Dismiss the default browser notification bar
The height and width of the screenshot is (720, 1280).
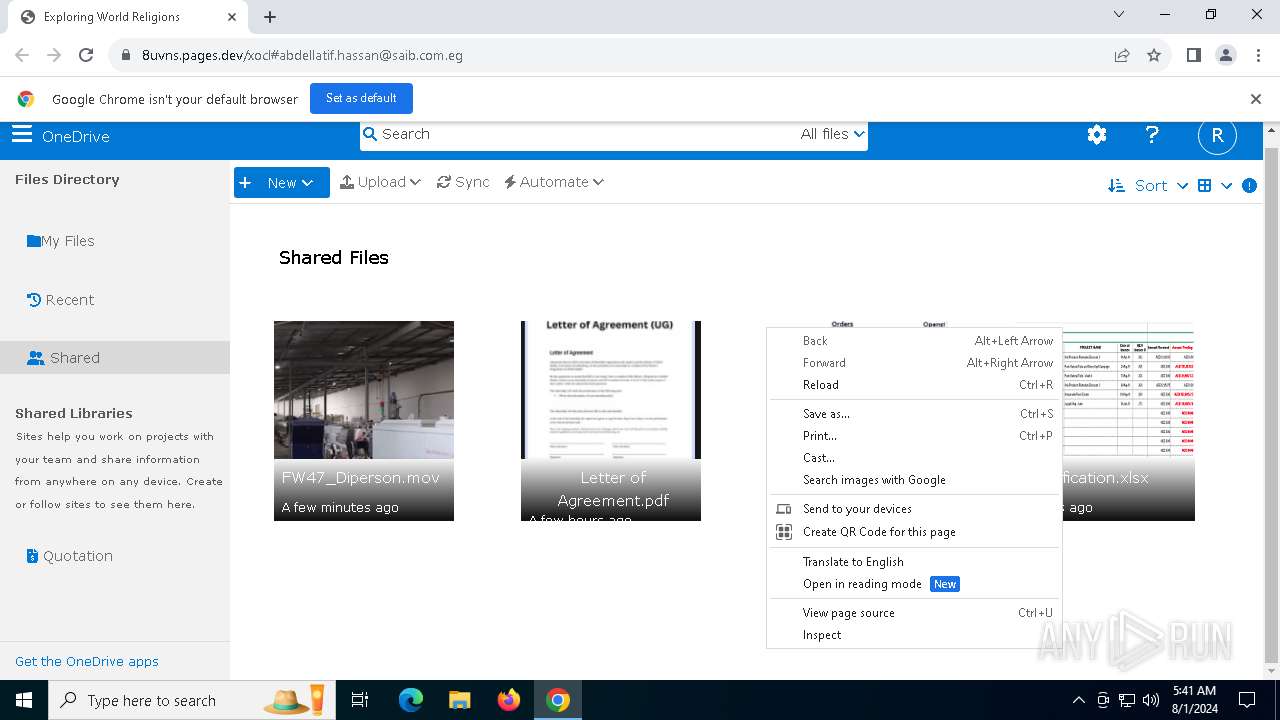pos(1255,99)
